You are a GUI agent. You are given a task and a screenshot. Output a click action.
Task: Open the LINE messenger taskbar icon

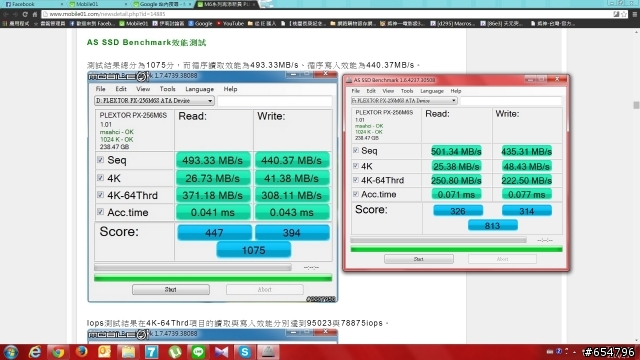coord(198,352)
